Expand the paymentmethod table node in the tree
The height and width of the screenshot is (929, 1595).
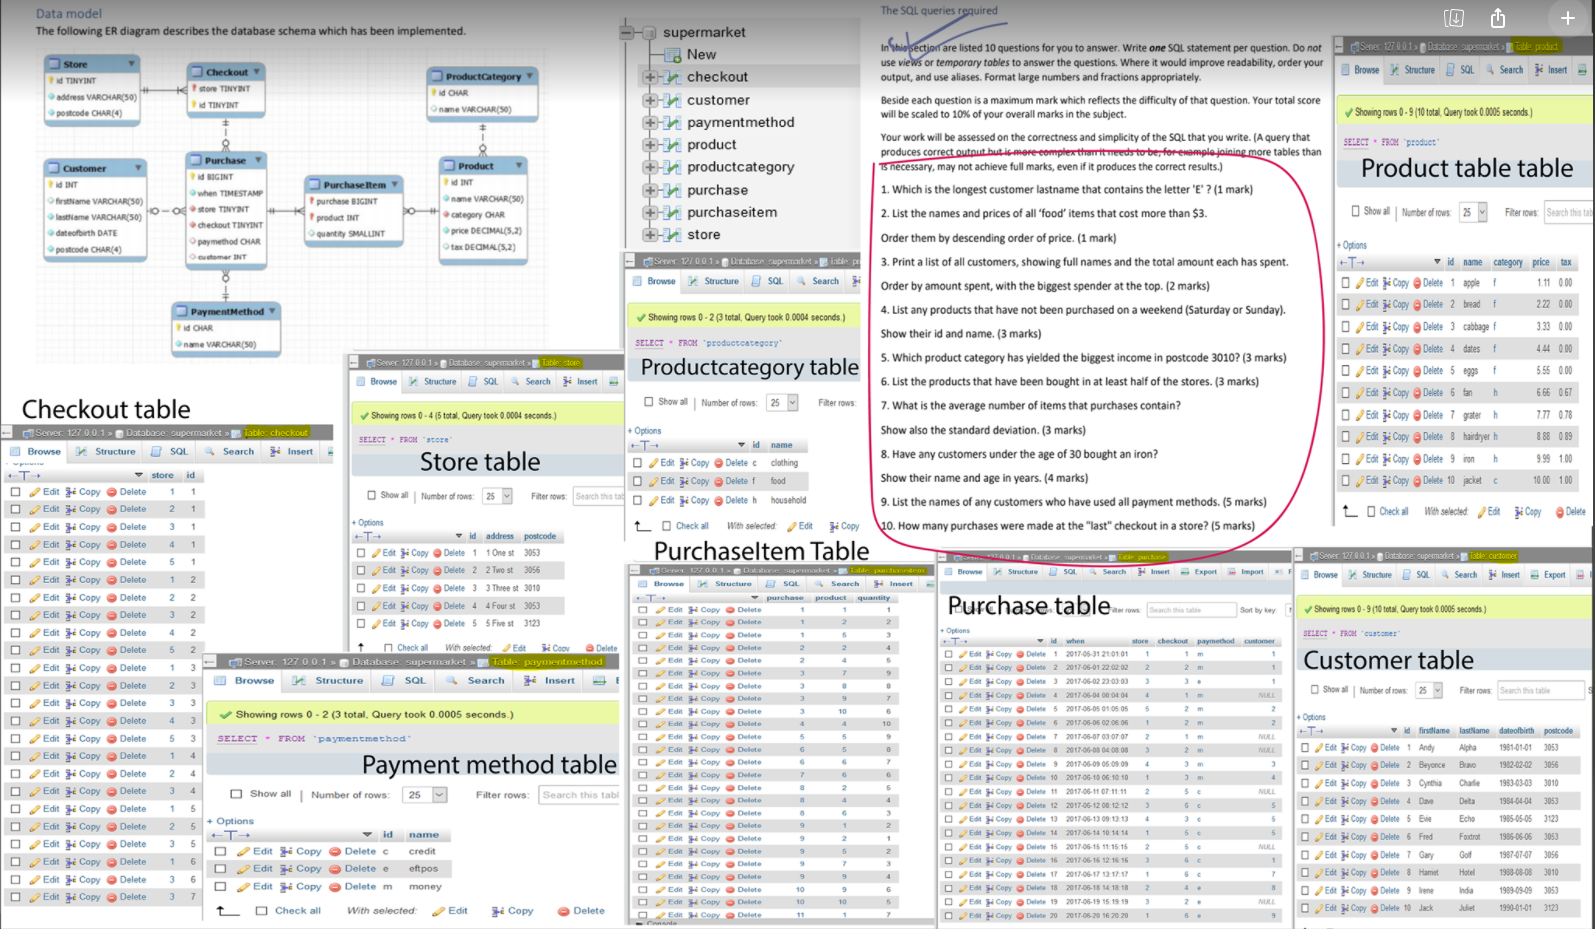(x=649, y=122)
